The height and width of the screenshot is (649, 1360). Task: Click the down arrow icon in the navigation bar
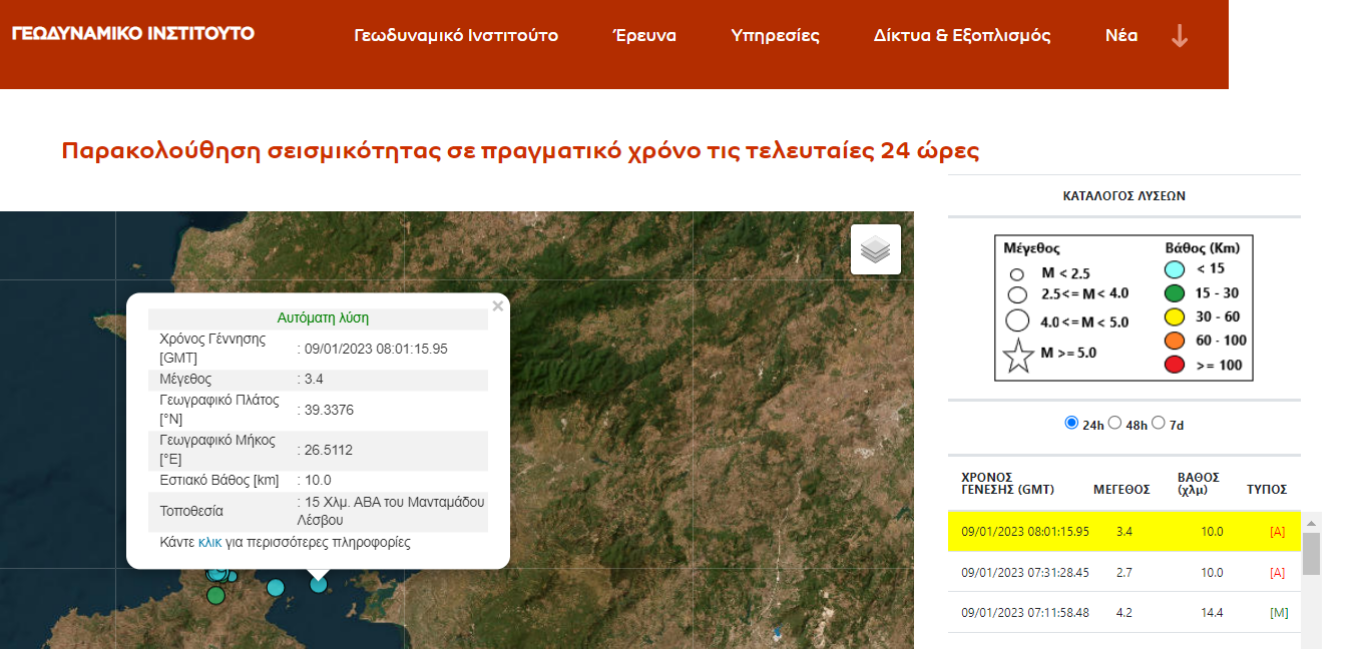click(1179, 36)
